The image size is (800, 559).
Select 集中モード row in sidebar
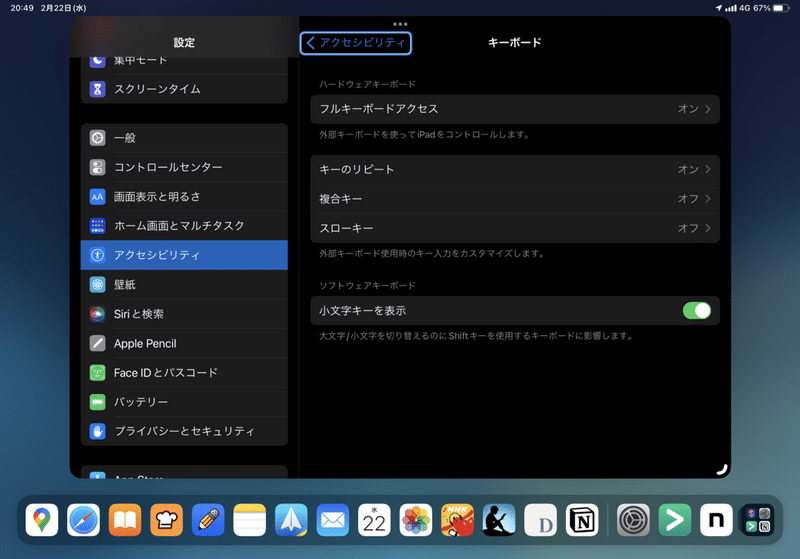coord(184,64)
